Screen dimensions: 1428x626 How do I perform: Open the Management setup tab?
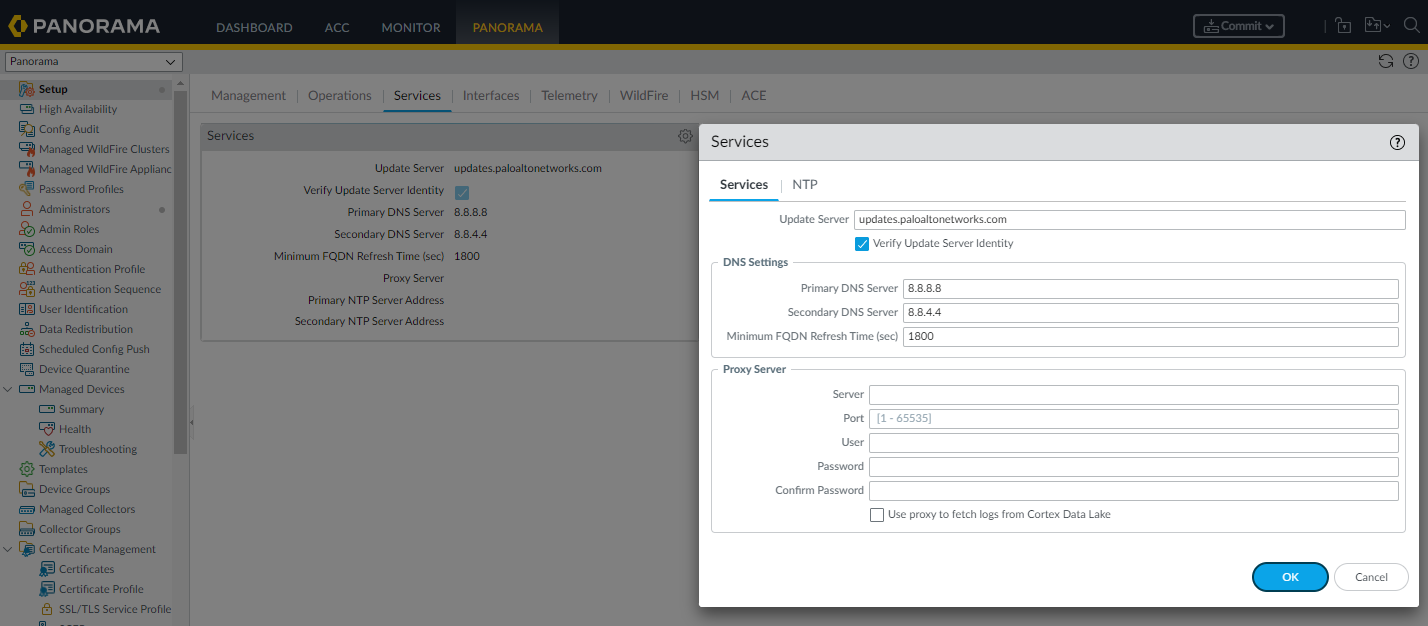(249, 96)
